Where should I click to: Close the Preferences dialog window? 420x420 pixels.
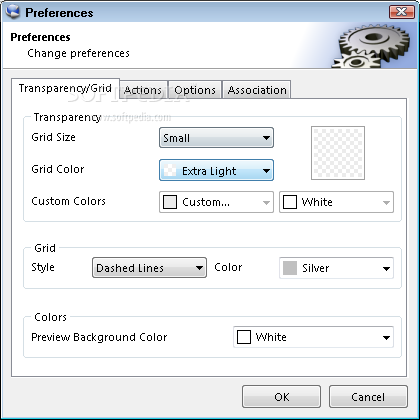pyautogui.click(x=402, y=12)
